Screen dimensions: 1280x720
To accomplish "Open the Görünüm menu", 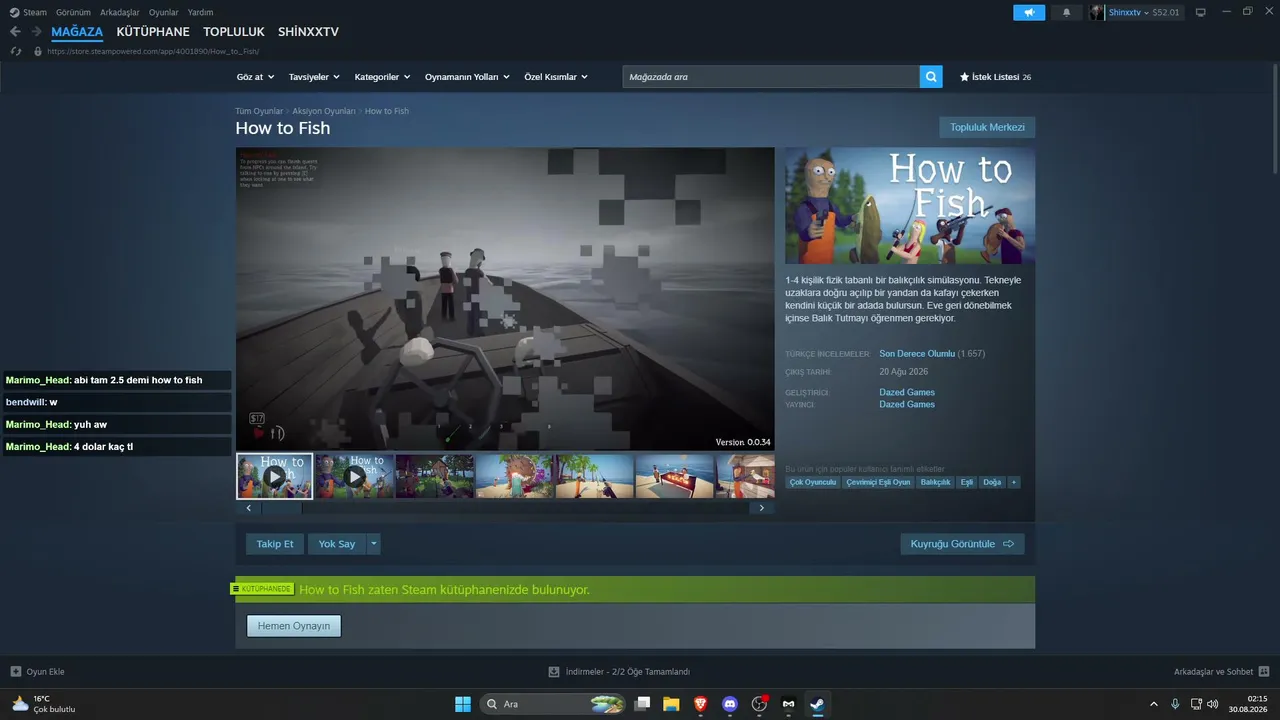I will tap(73, 12).
